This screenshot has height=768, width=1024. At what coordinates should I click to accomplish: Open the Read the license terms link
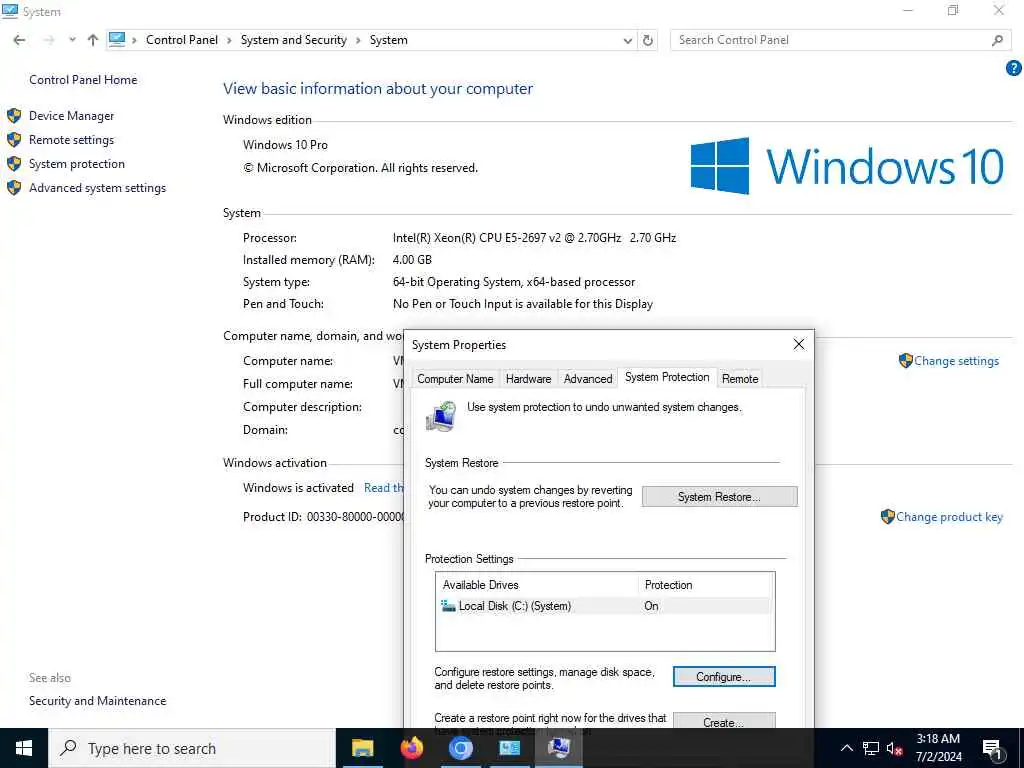pos(383,488)
